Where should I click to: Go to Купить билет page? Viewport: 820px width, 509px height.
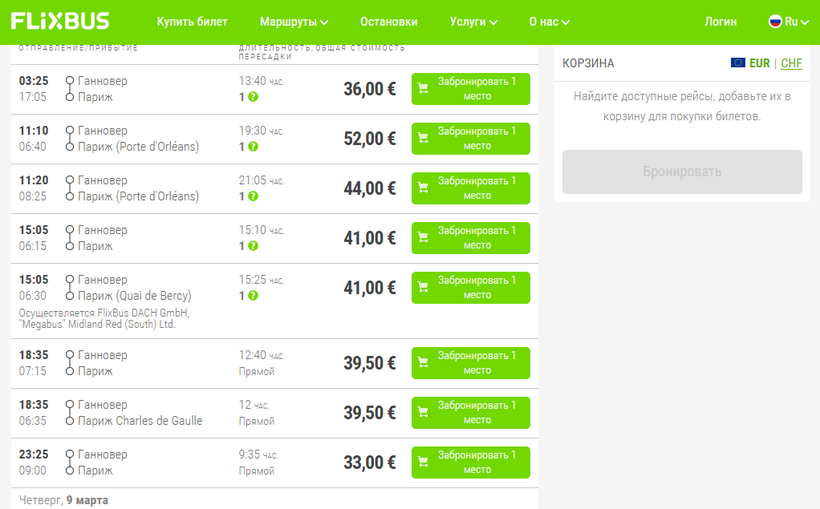point(192,22)
